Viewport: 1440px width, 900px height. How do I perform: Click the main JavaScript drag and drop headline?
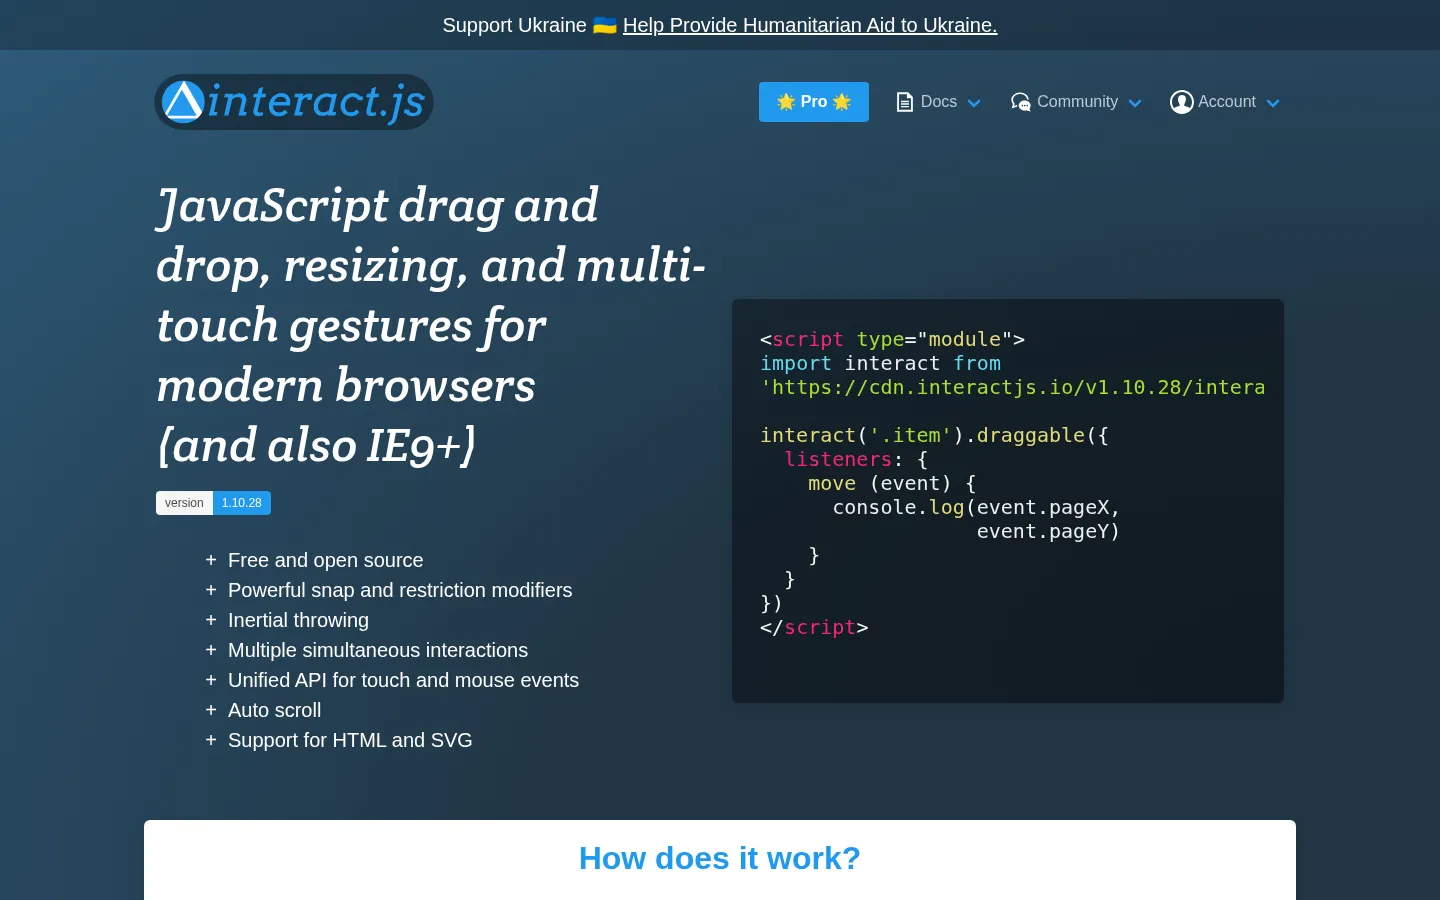pos(431,325)
